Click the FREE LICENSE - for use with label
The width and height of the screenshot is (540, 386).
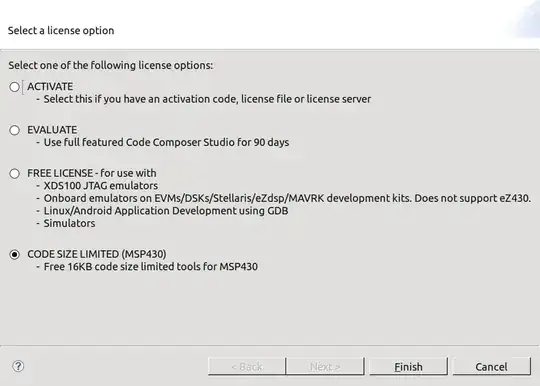click(x=92, y=173)
